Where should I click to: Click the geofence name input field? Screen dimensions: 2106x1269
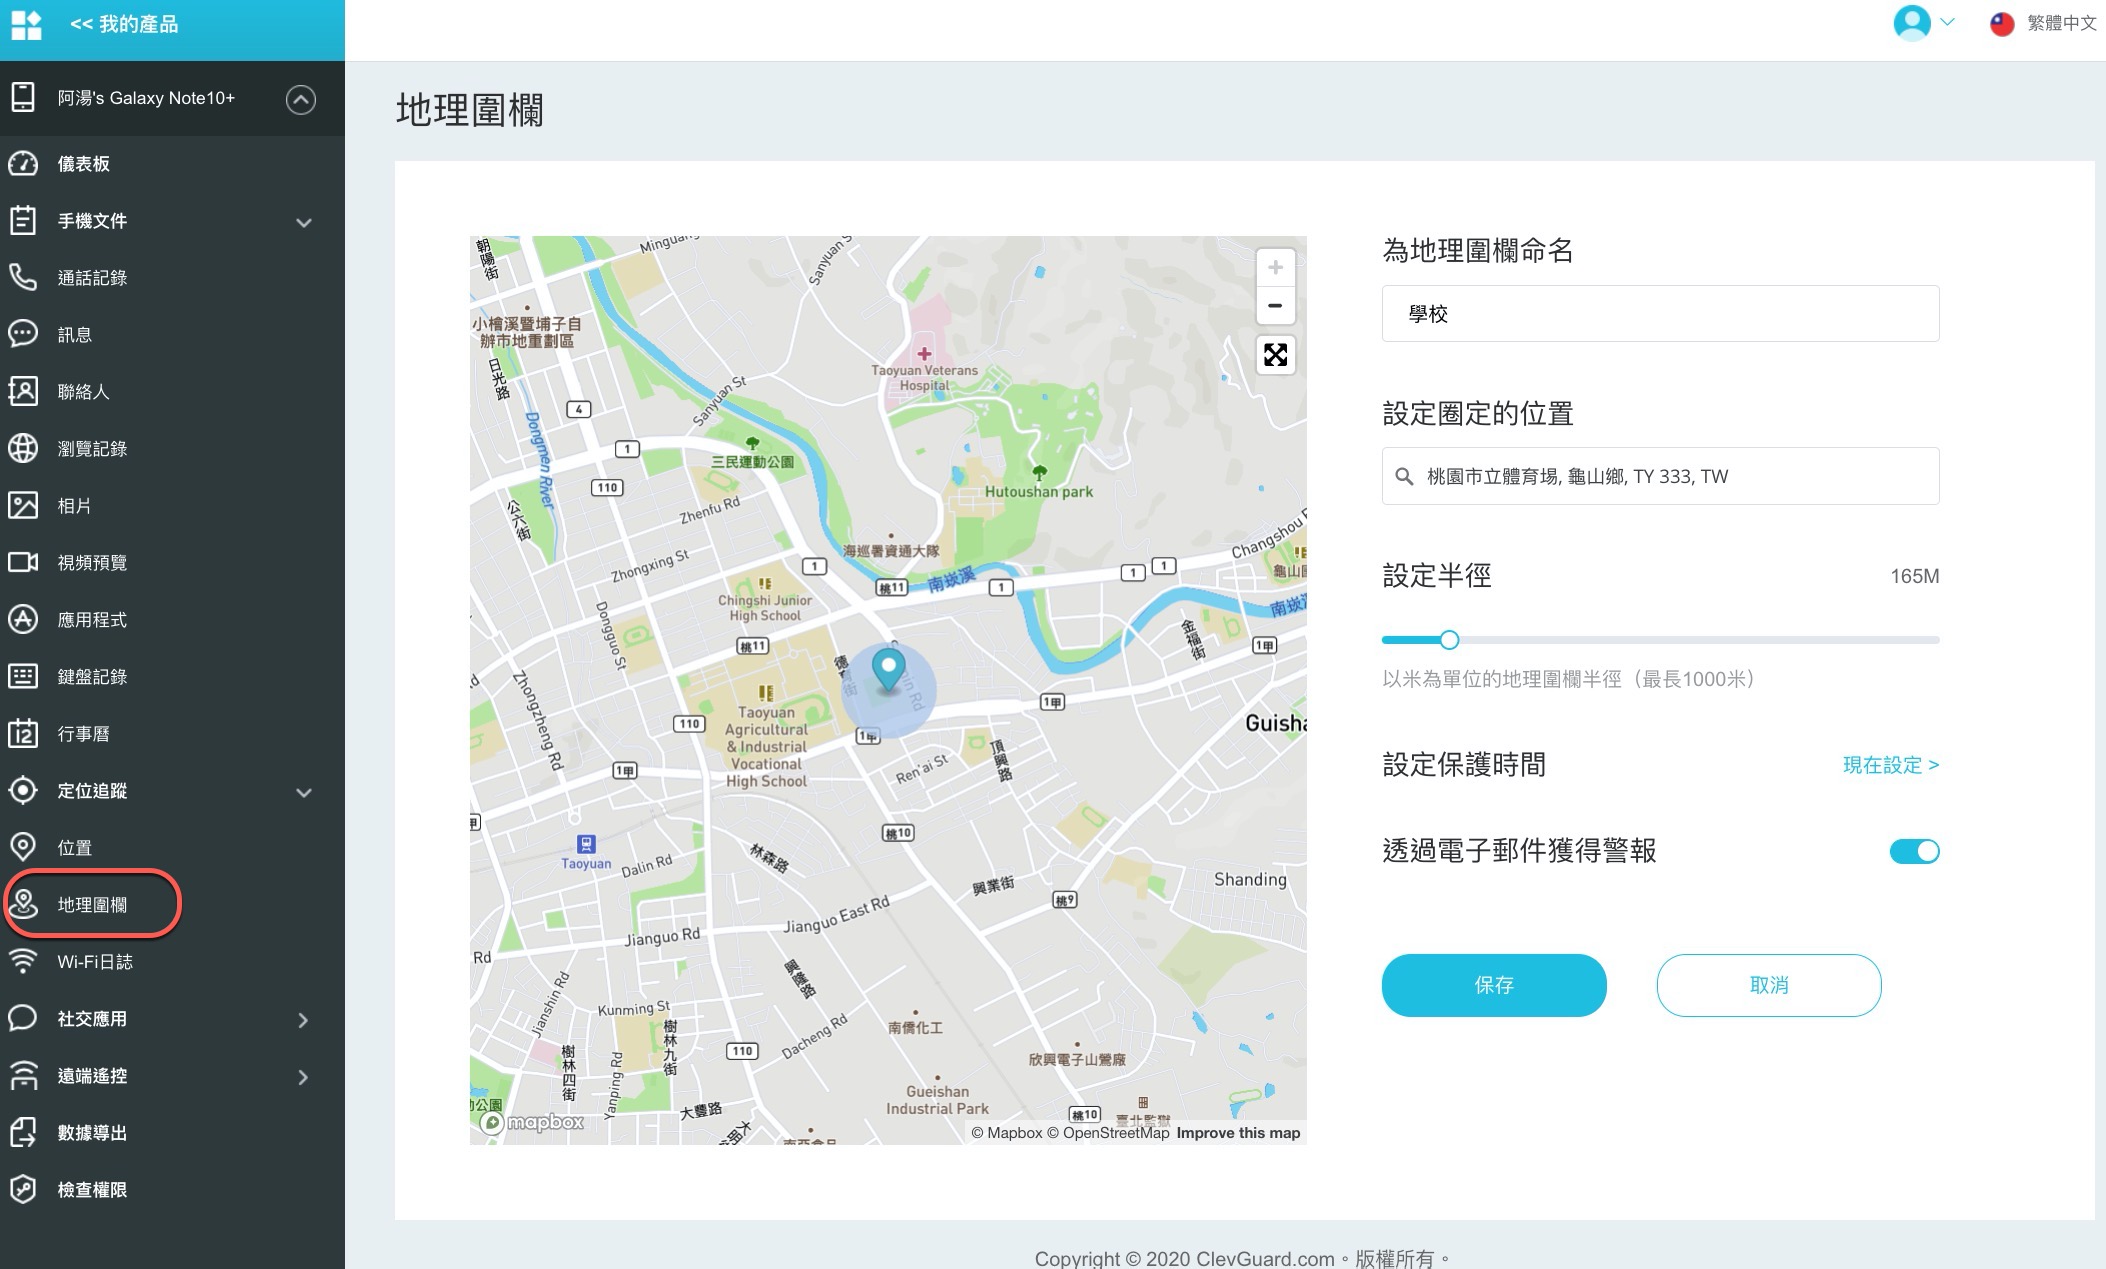1660,314
